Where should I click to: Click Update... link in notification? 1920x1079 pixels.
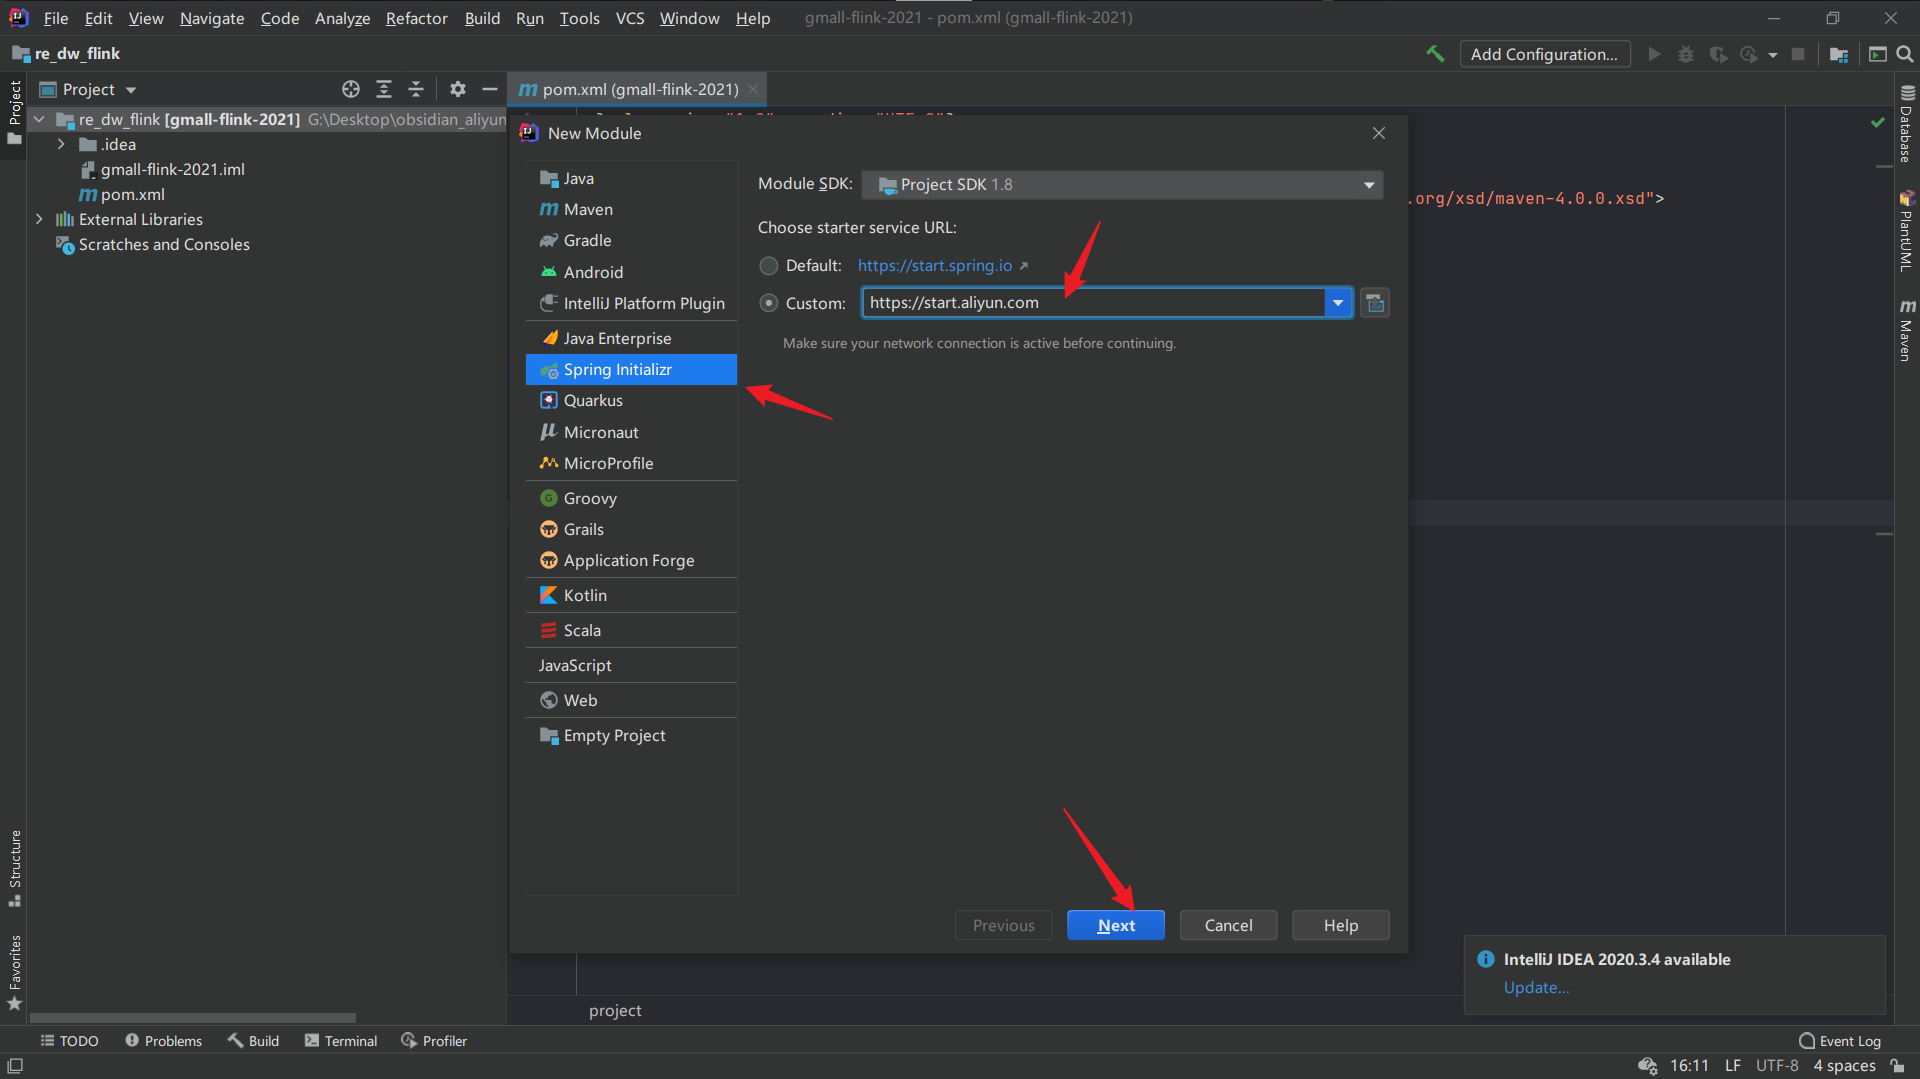(1536, 987)
